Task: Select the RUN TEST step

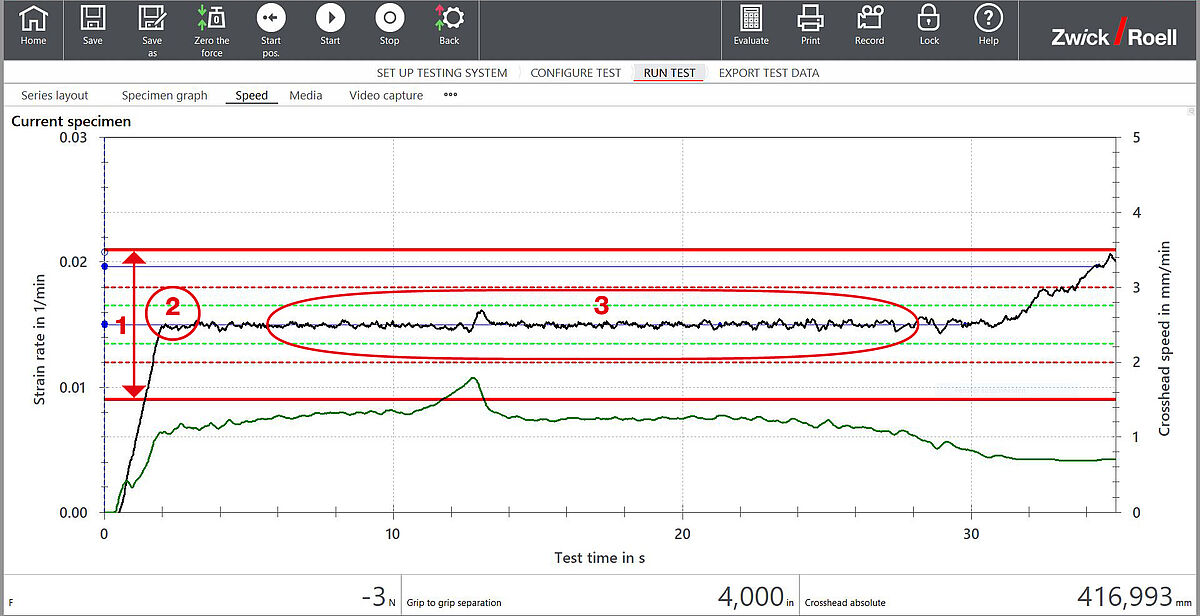Action: 669,73
